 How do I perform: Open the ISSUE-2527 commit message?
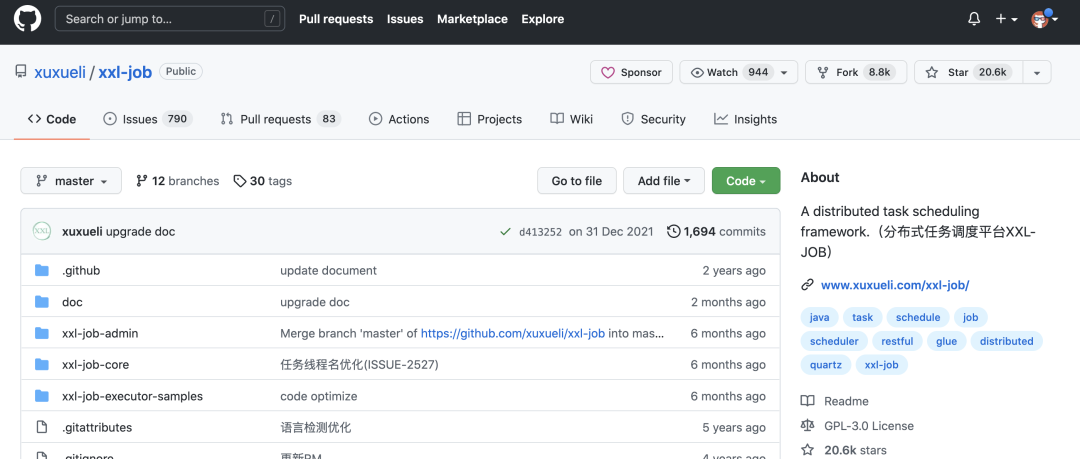[x=360, y=365]
